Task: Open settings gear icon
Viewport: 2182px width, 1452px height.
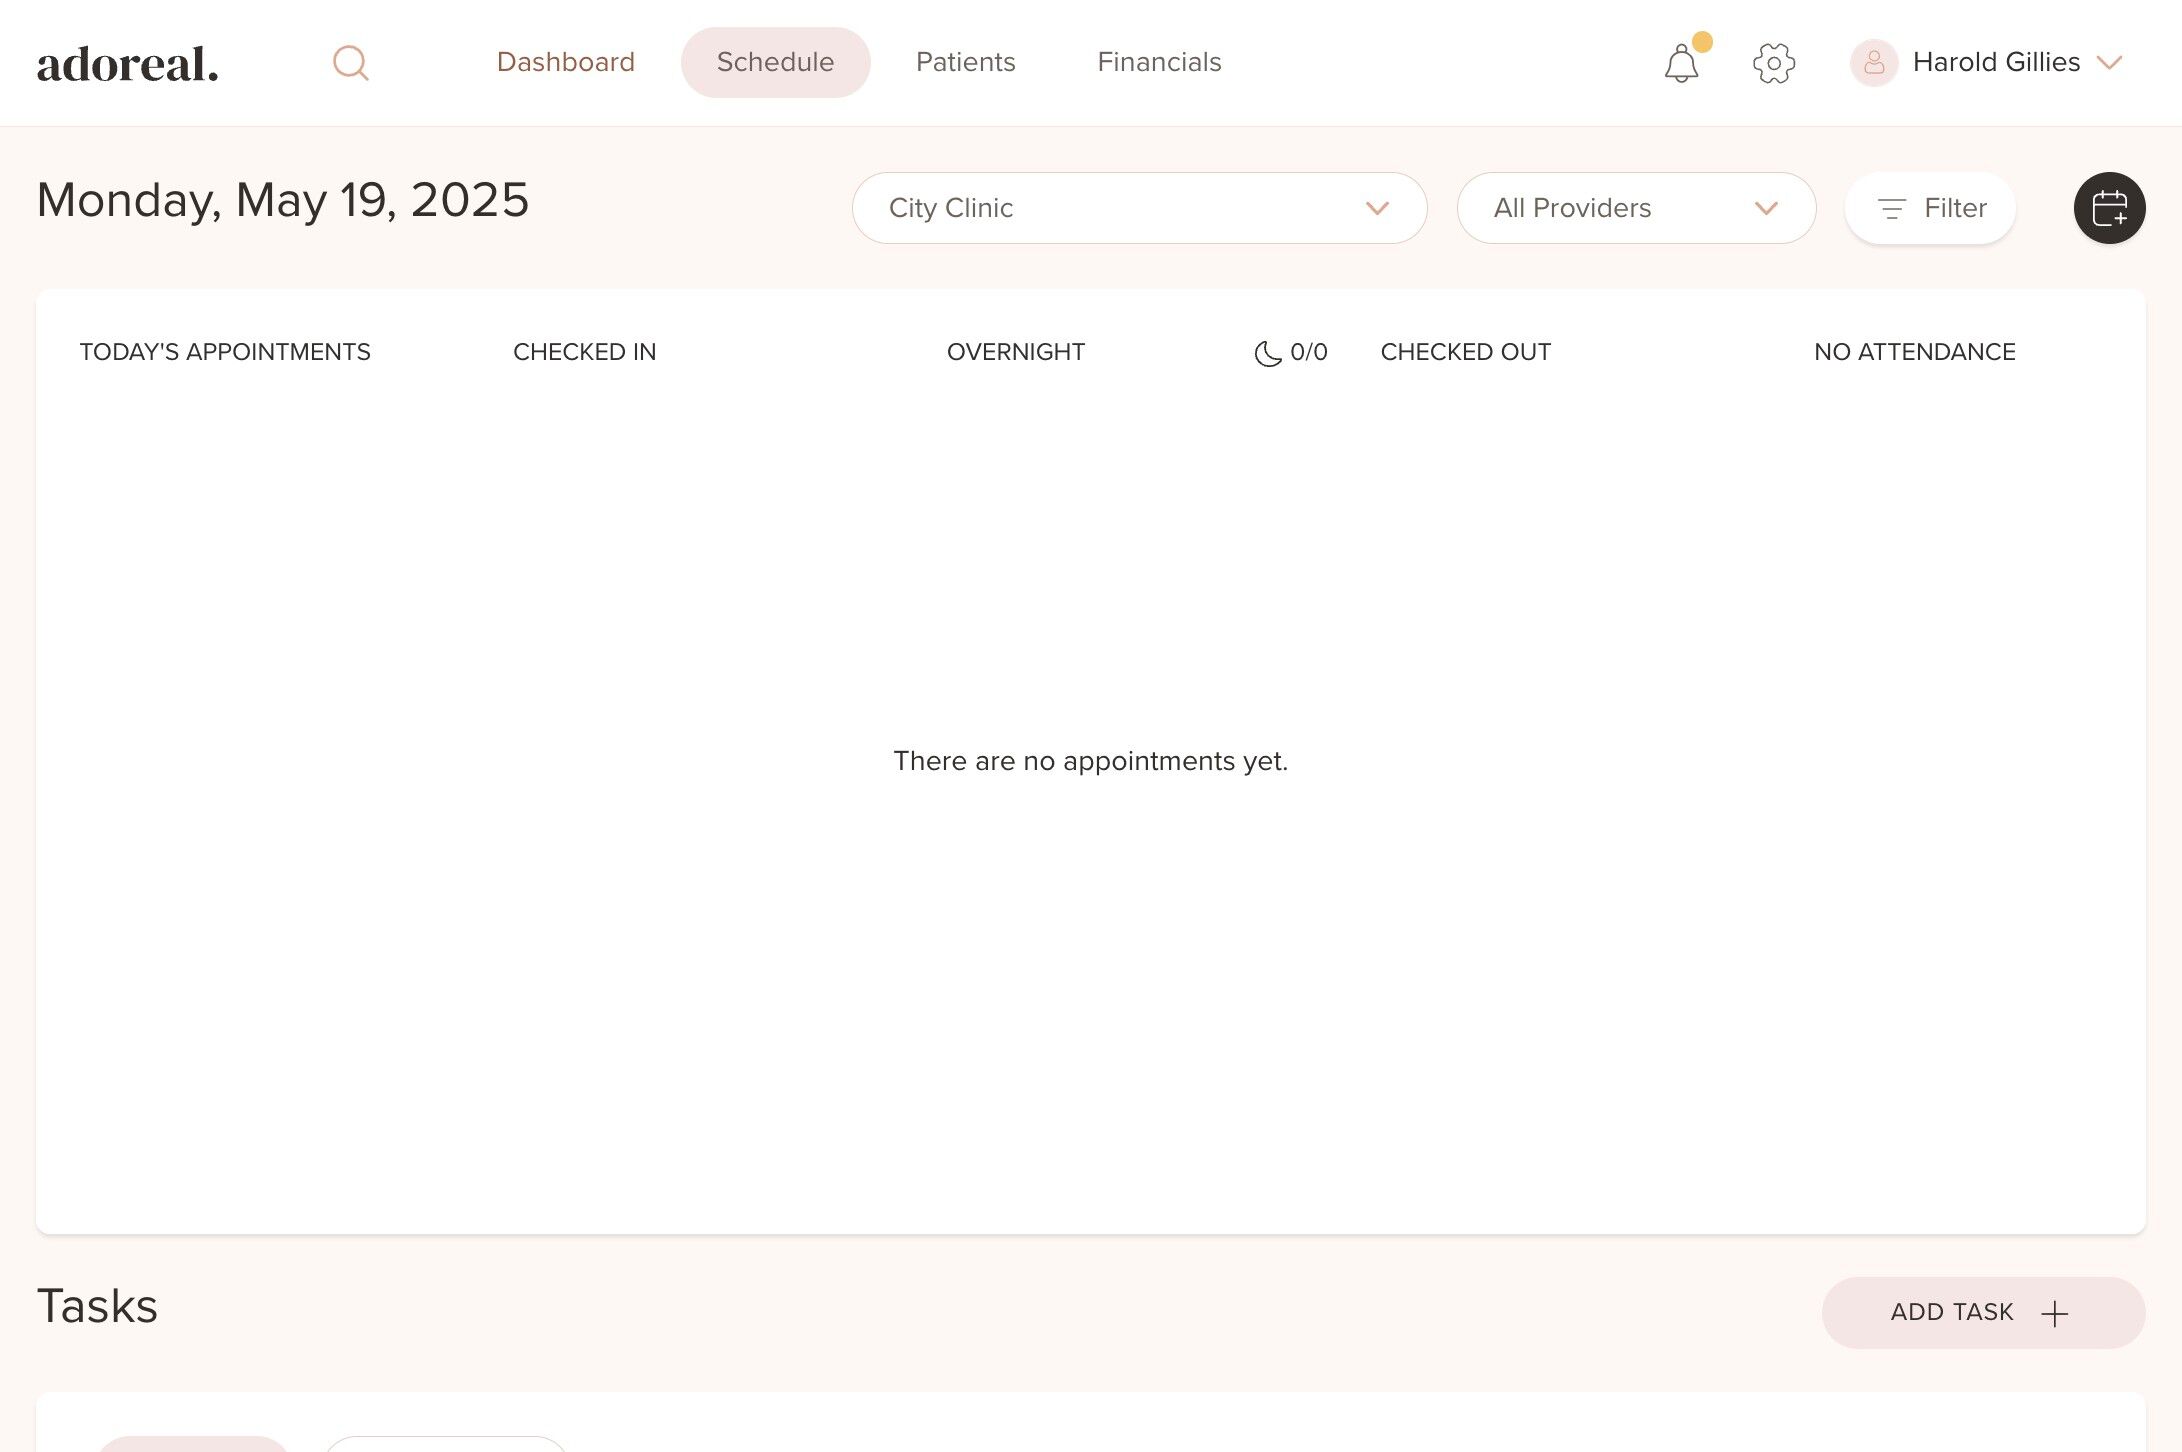Action: click(1774, 63)
